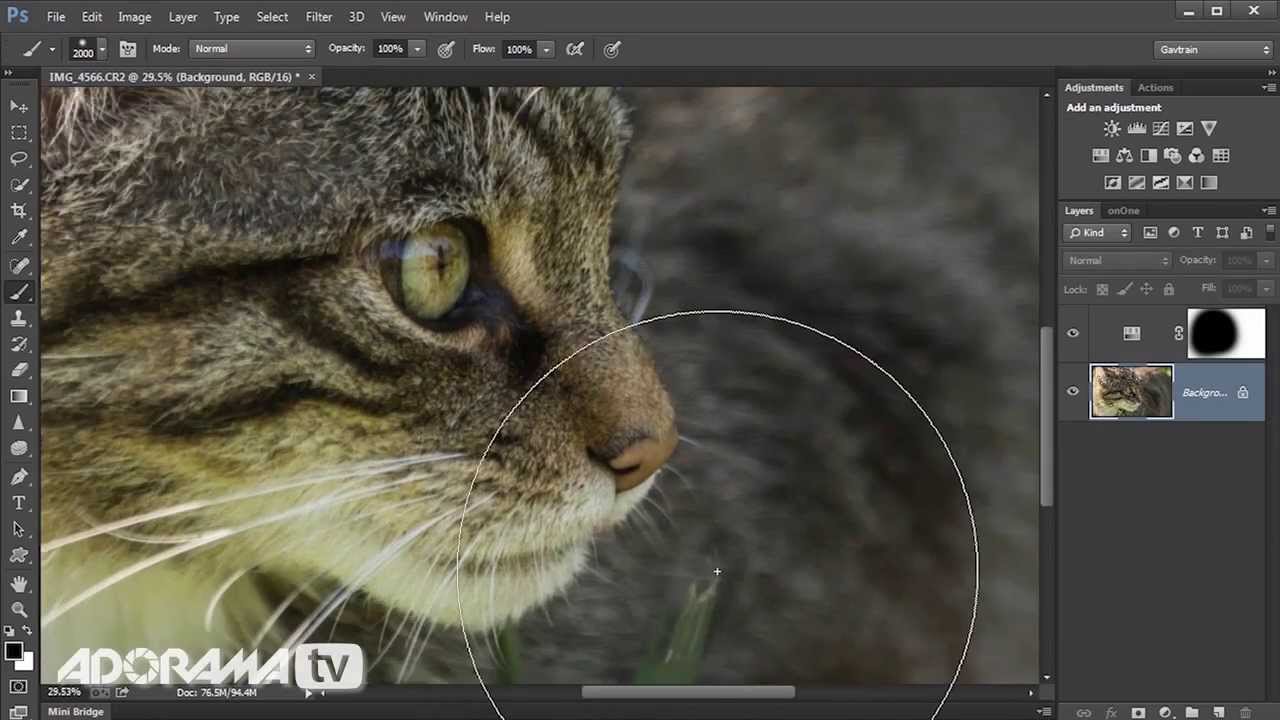Add a Curves adjustment

click(x=1161, y=128)
